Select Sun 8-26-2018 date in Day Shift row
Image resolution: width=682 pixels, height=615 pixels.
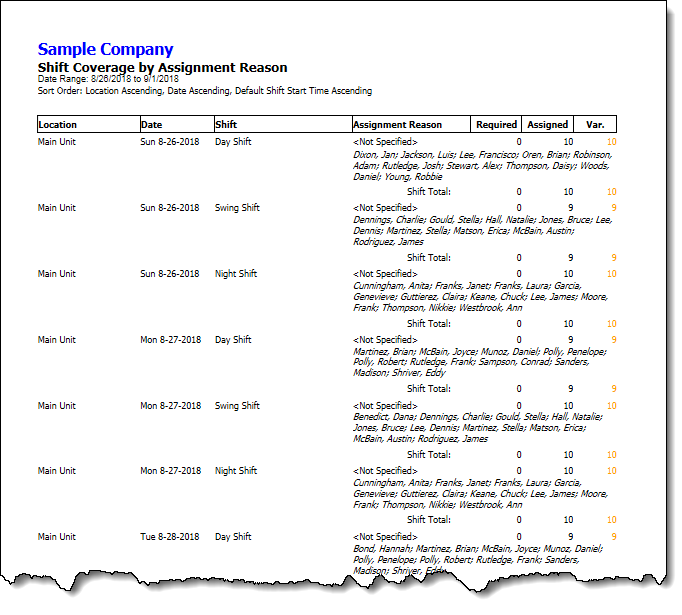170,142
